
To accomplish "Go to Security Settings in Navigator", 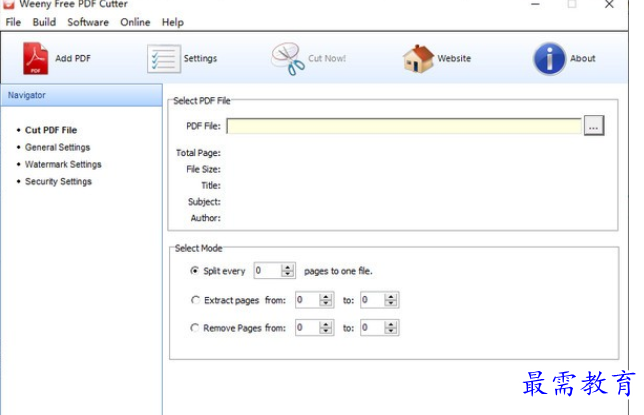I will click(58, 182).
